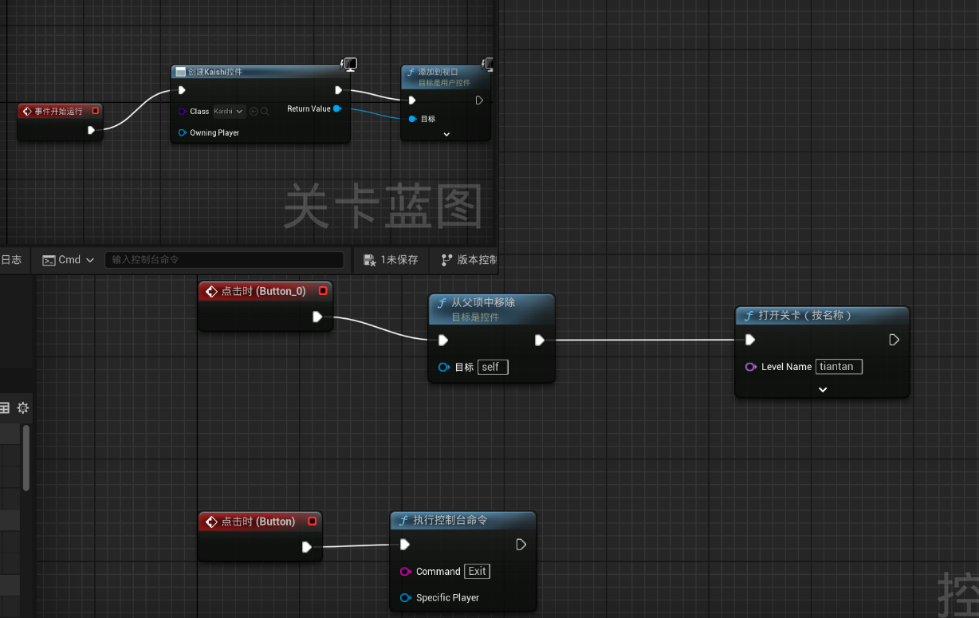Open the 版本控制 source control menu
979x618 pixels.
click(x=468, y=260)
